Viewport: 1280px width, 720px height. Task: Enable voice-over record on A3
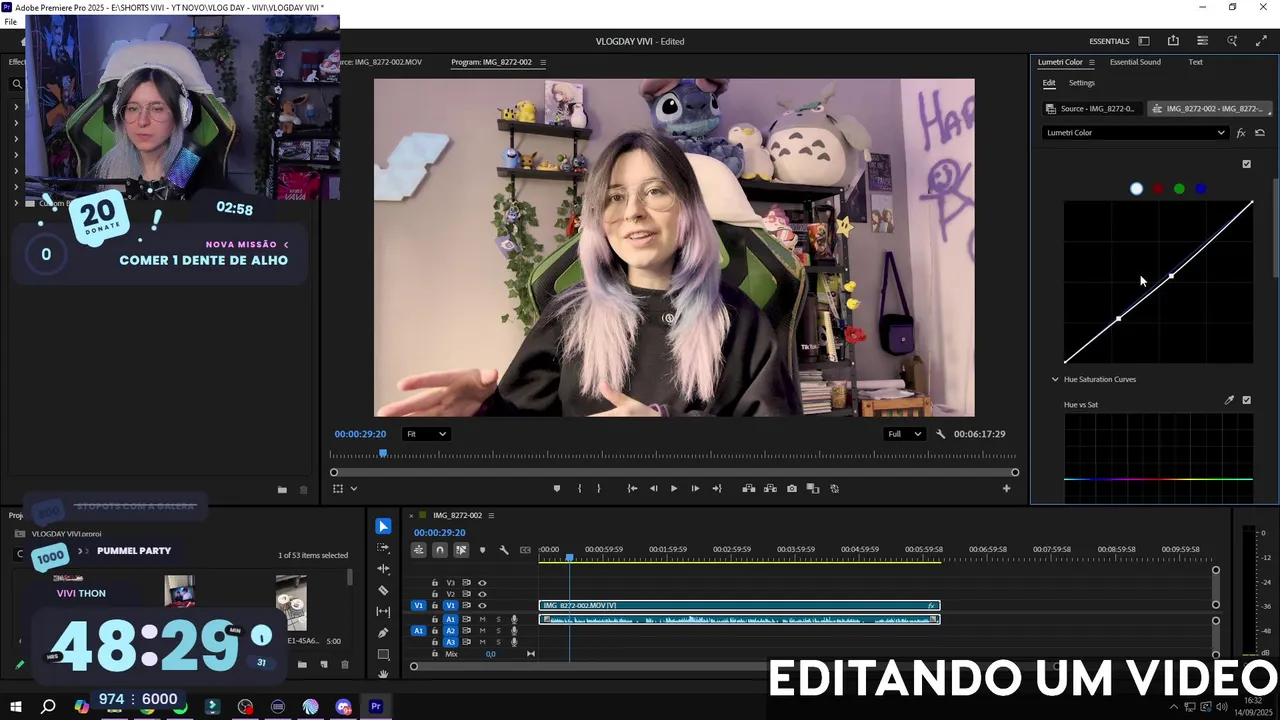[514, 642]
